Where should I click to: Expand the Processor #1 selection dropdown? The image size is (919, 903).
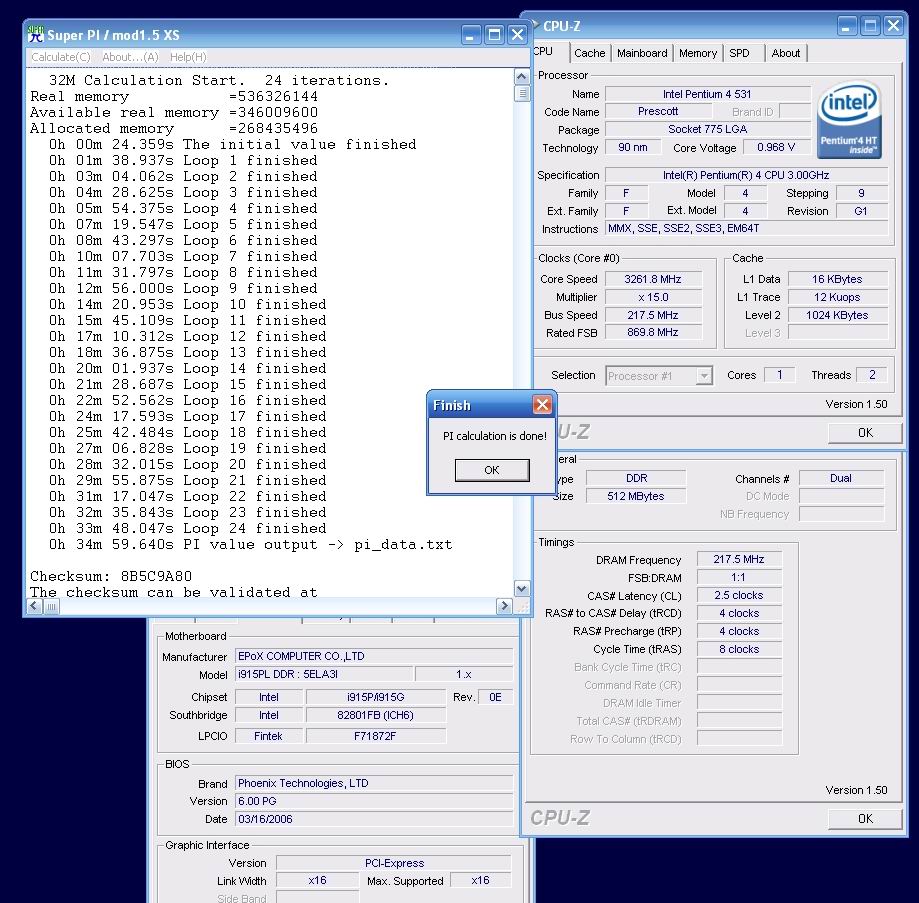(704, 376)
